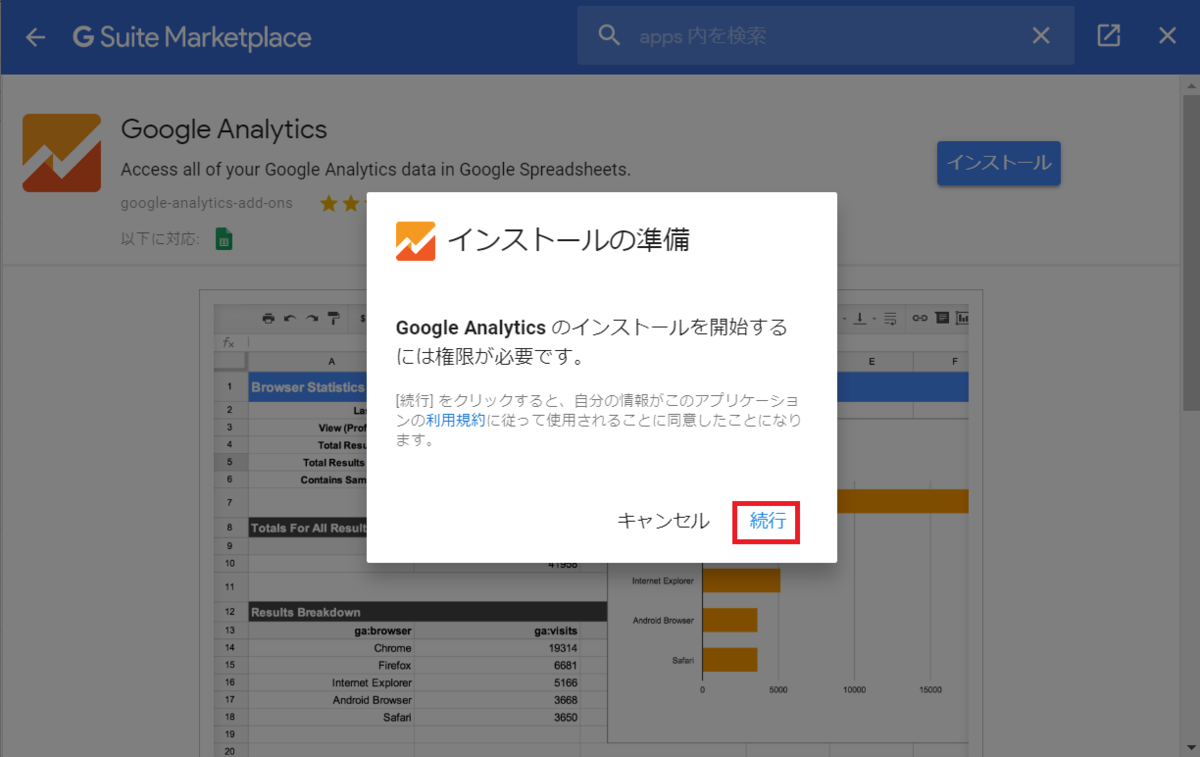Click the Google Analytics app name heading
This screenshot has width=1200, height=757.
coord(224,129)
